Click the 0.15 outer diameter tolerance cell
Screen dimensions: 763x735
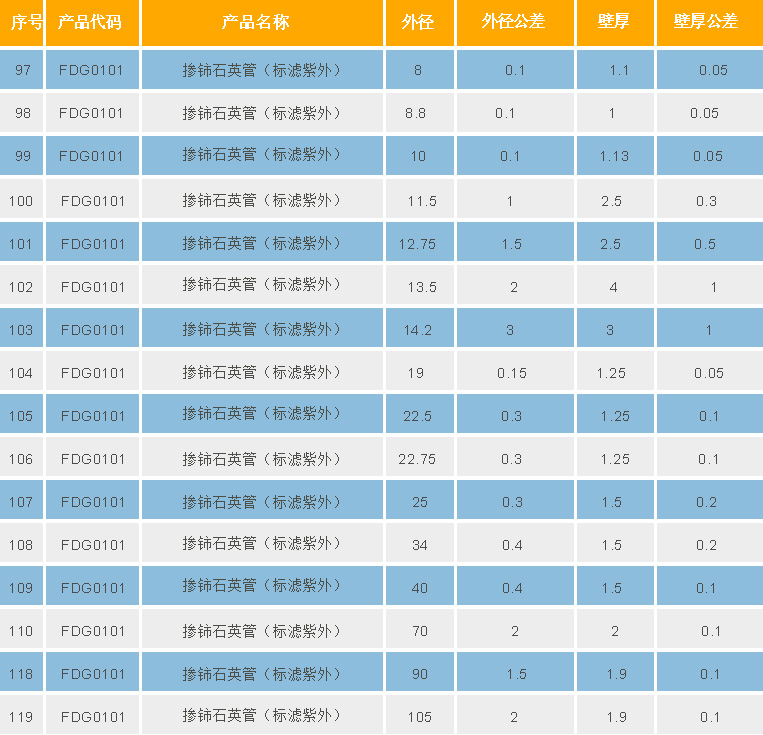[x=512, y=373]
